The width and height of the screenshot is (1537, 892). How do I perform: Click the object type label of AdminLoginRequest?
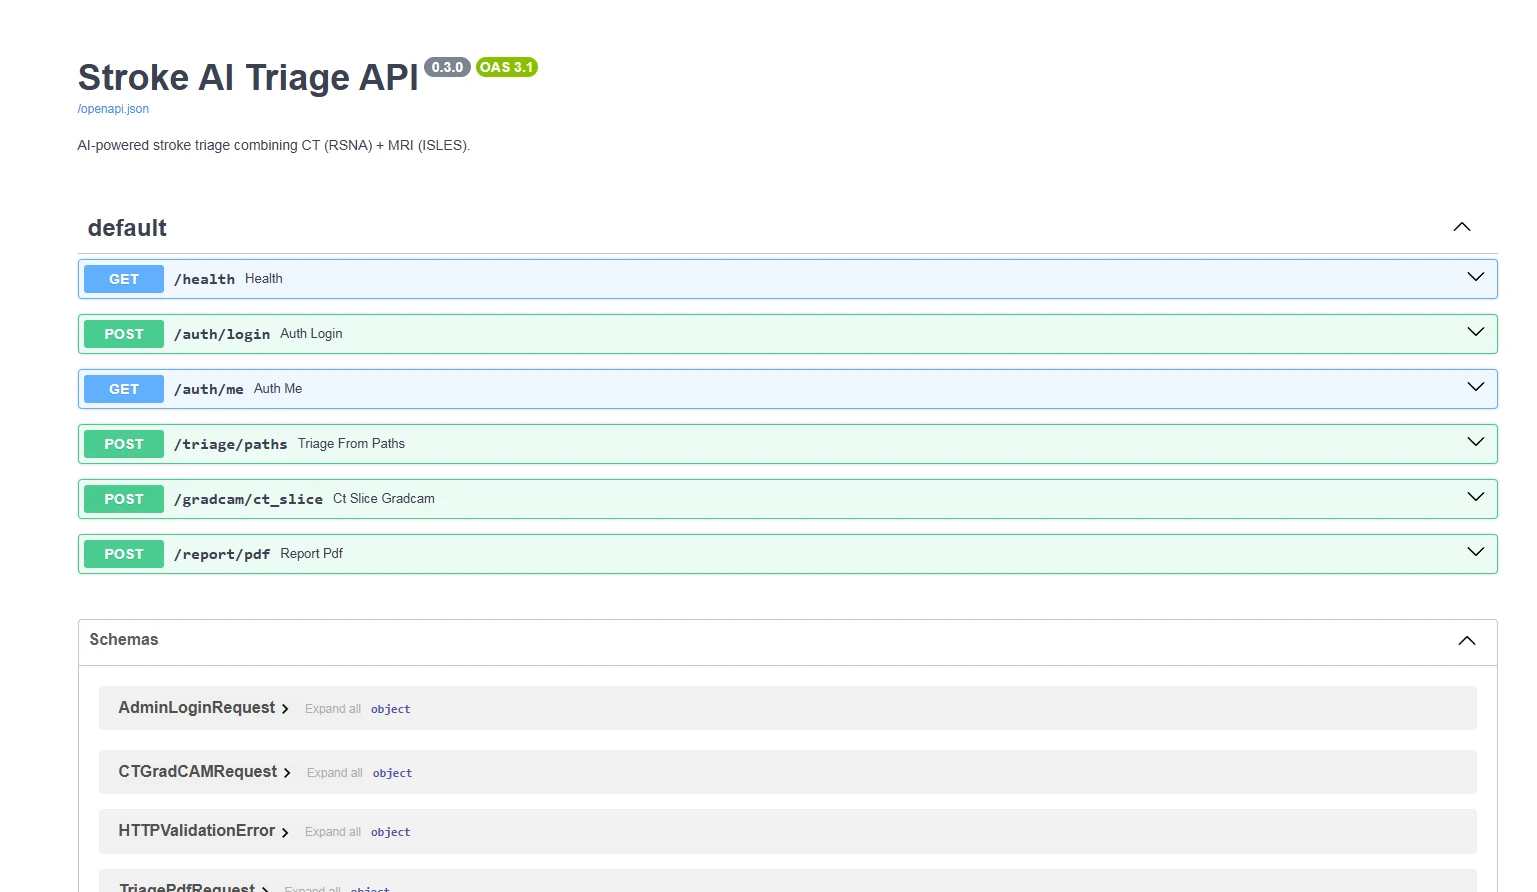(391, 709)
